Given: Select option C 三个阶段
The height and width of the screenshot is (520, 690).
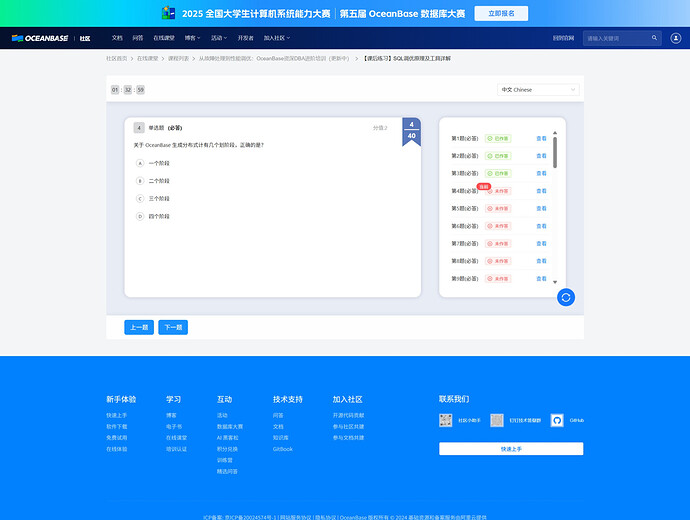Looking at the screenshot, I should (x=153, y=198).
